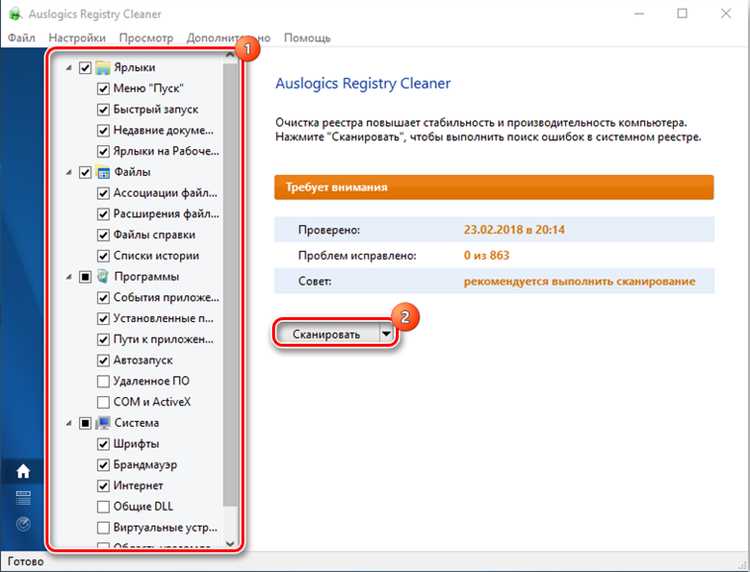The height and width of the screenshot is (572, 750).
Task: Maximize the Registry Cleaner window
Action: (x=683, y=14)
